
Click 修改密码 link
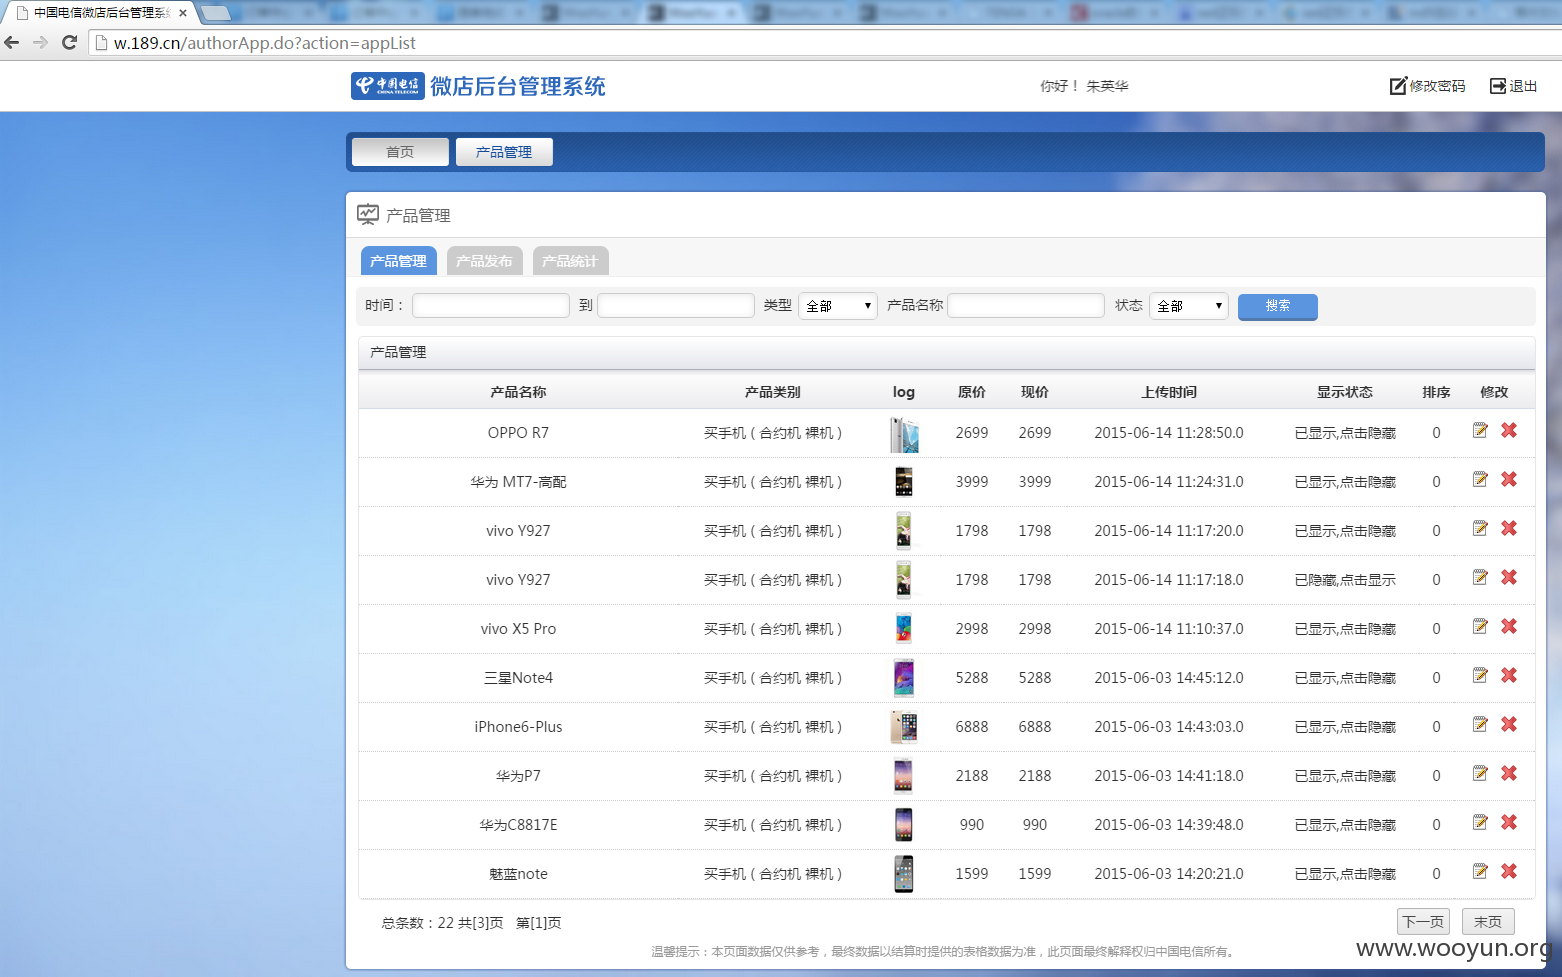pyautogui.click(x=1427, y=86)
